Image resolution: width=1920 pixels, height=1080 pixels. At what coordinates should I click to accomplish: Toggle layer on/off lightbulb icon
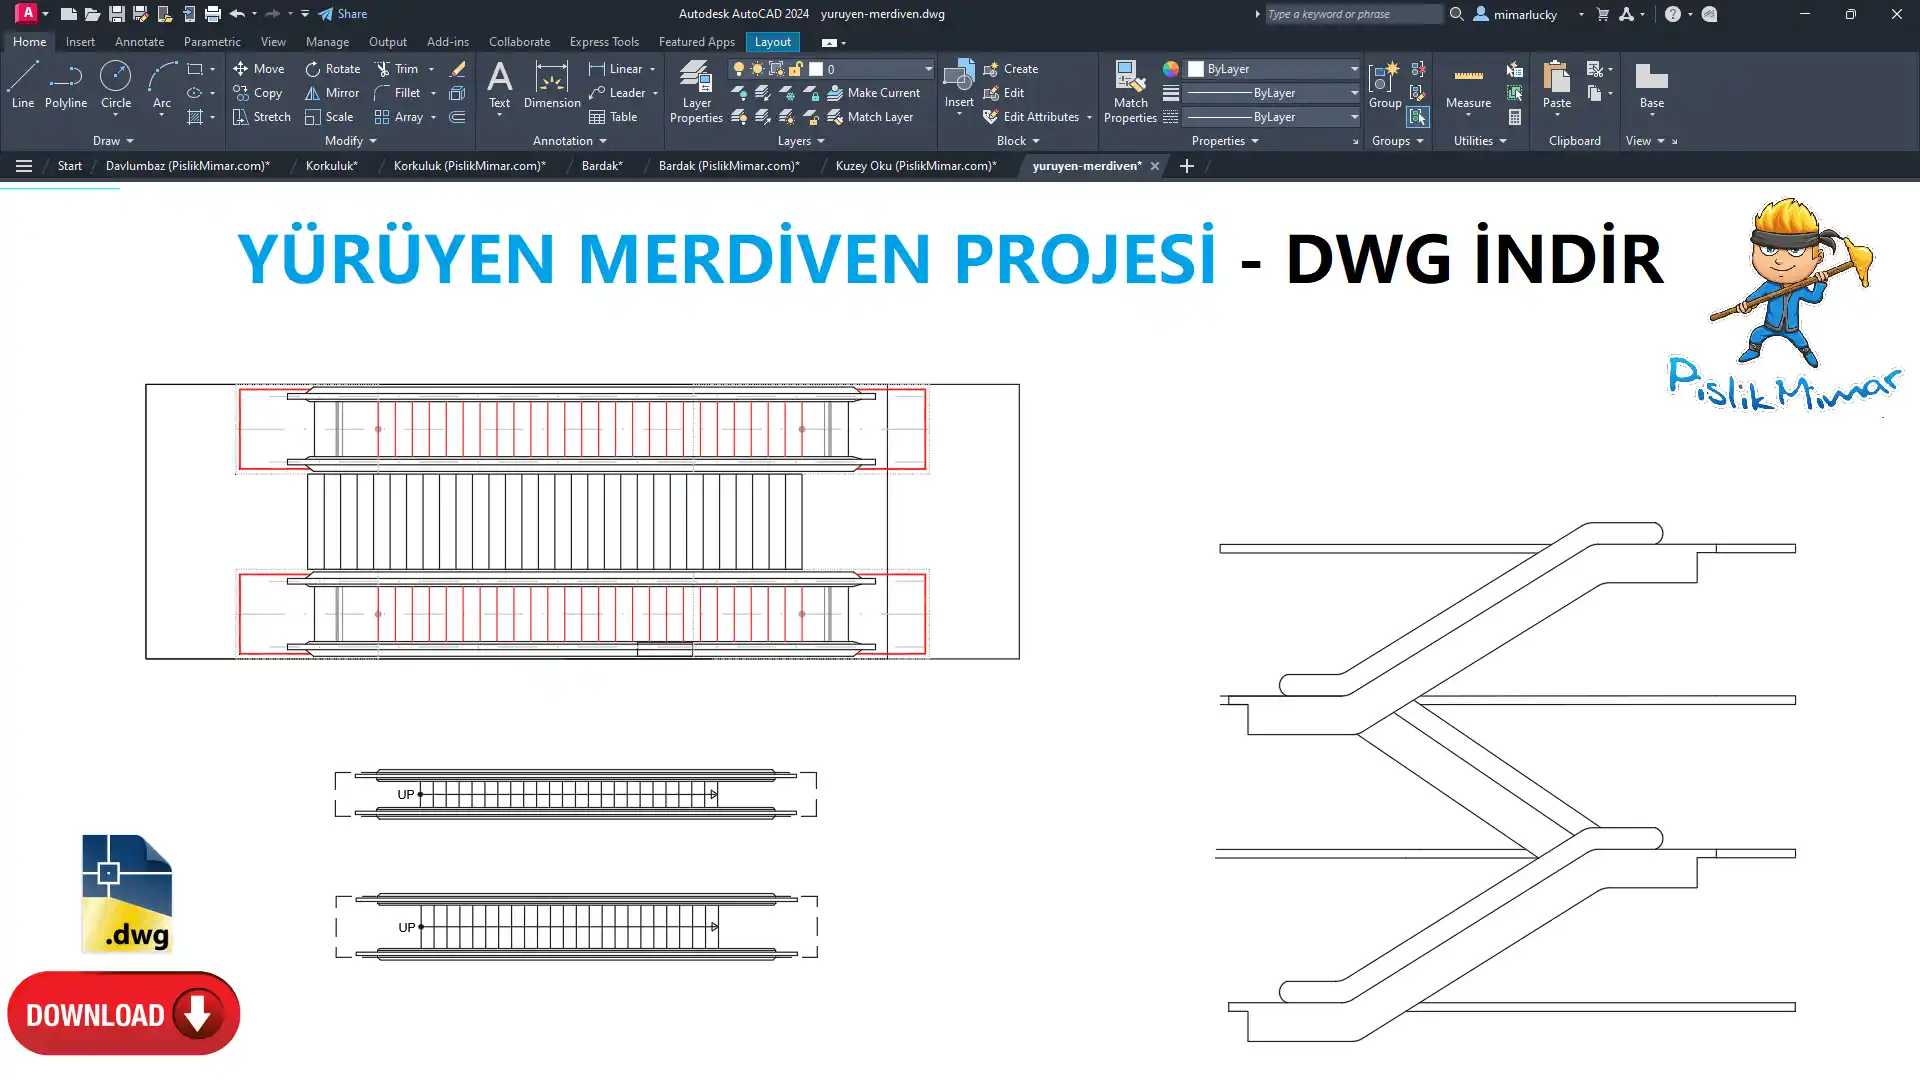[x=738, y=69]
